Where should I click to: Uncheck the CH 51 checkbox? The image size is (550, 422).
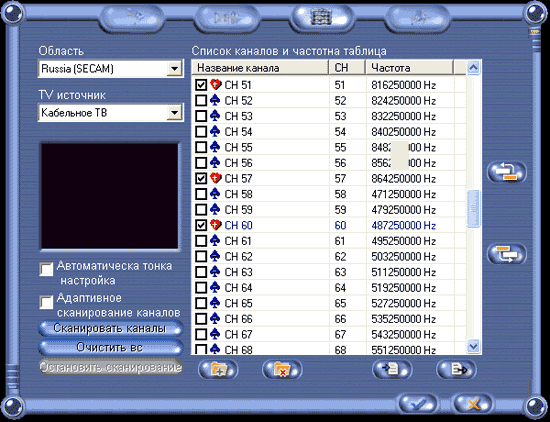tap(201, 85)
